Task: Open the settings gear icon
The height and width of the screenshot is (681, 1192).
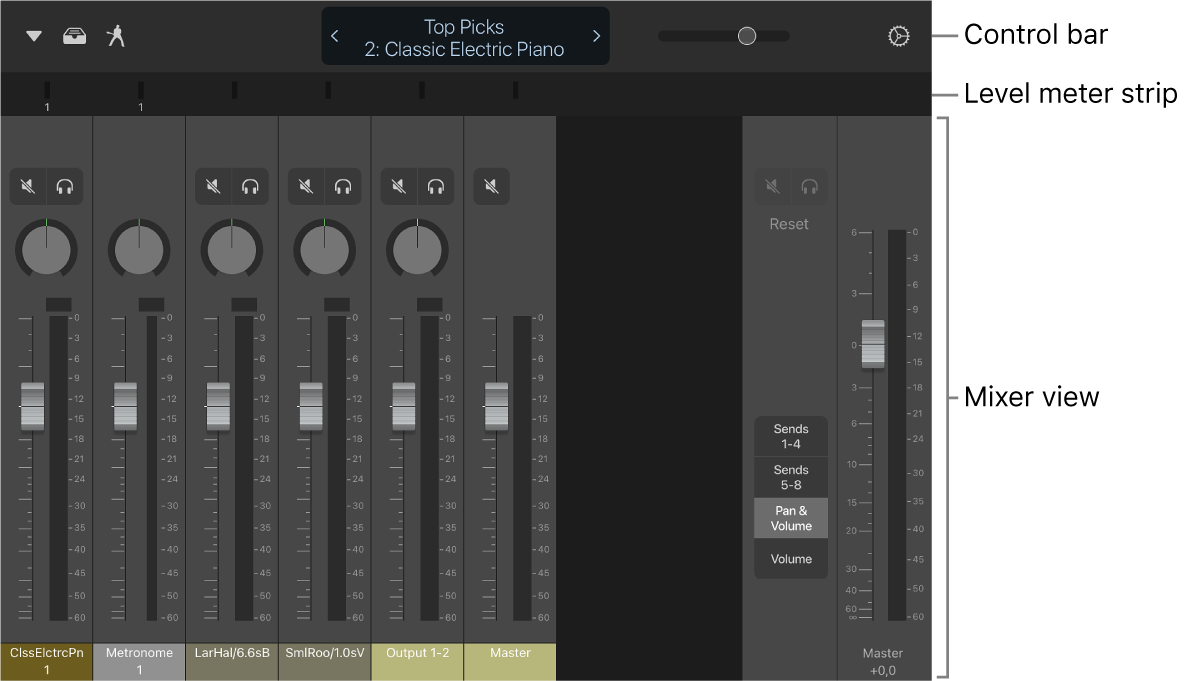Action: click(898, 36)
